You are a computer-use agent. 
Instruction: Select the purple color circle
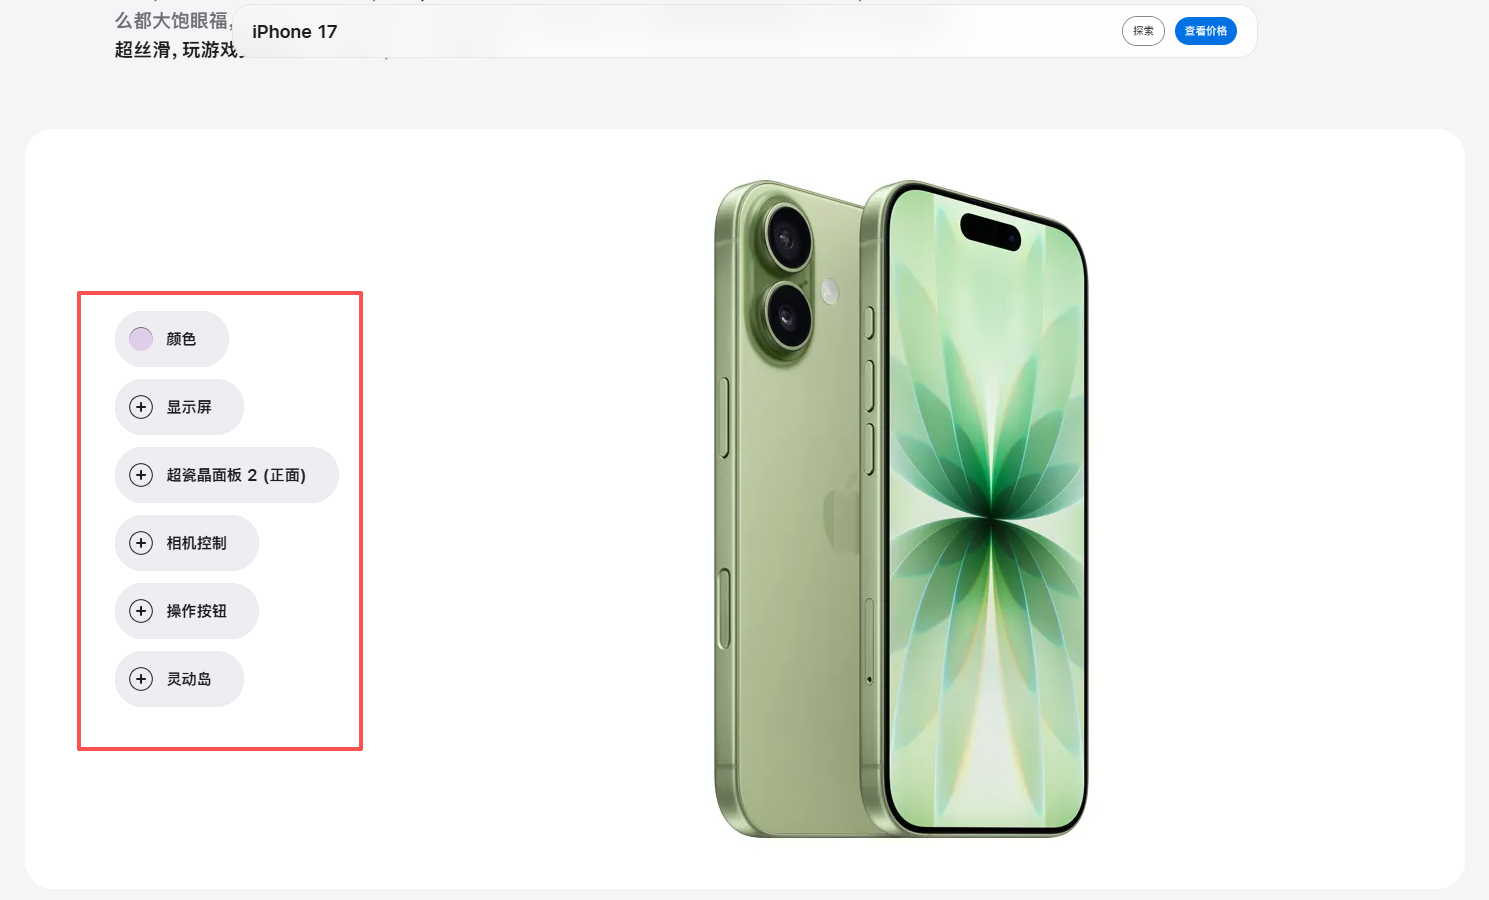point(141,339)
